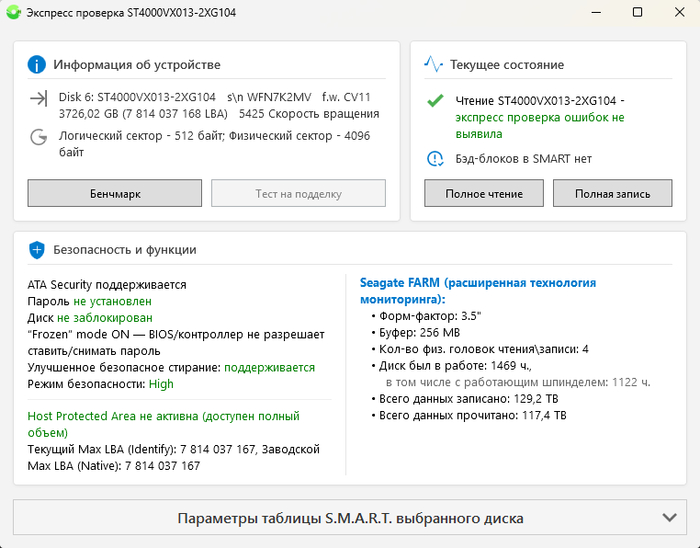Run the Бенчмарк test
The height and width of the screenshot is (548, 700).
click(115, 193)
